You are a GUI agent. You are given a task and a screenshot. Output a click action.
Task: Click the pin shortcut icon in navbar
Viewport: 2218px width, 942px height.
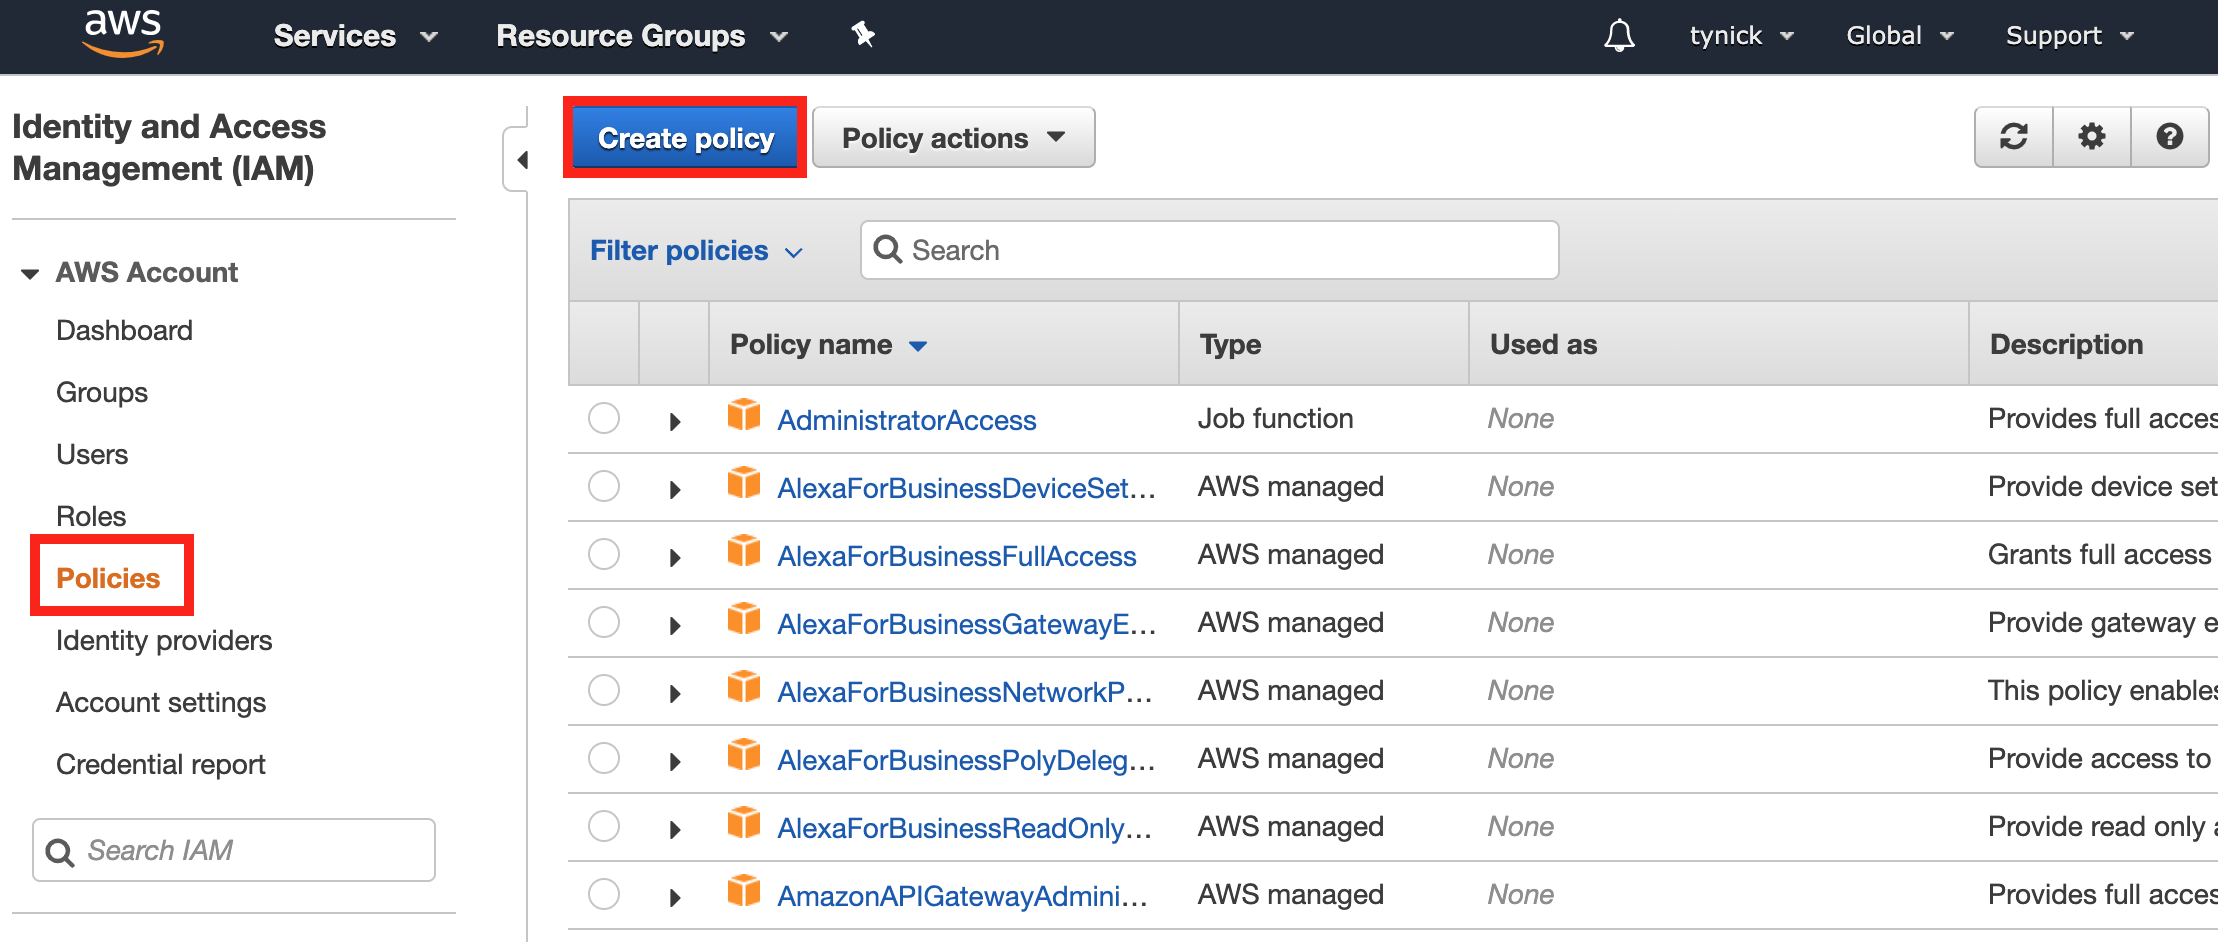pyautogui.click(x=863, y=35)
